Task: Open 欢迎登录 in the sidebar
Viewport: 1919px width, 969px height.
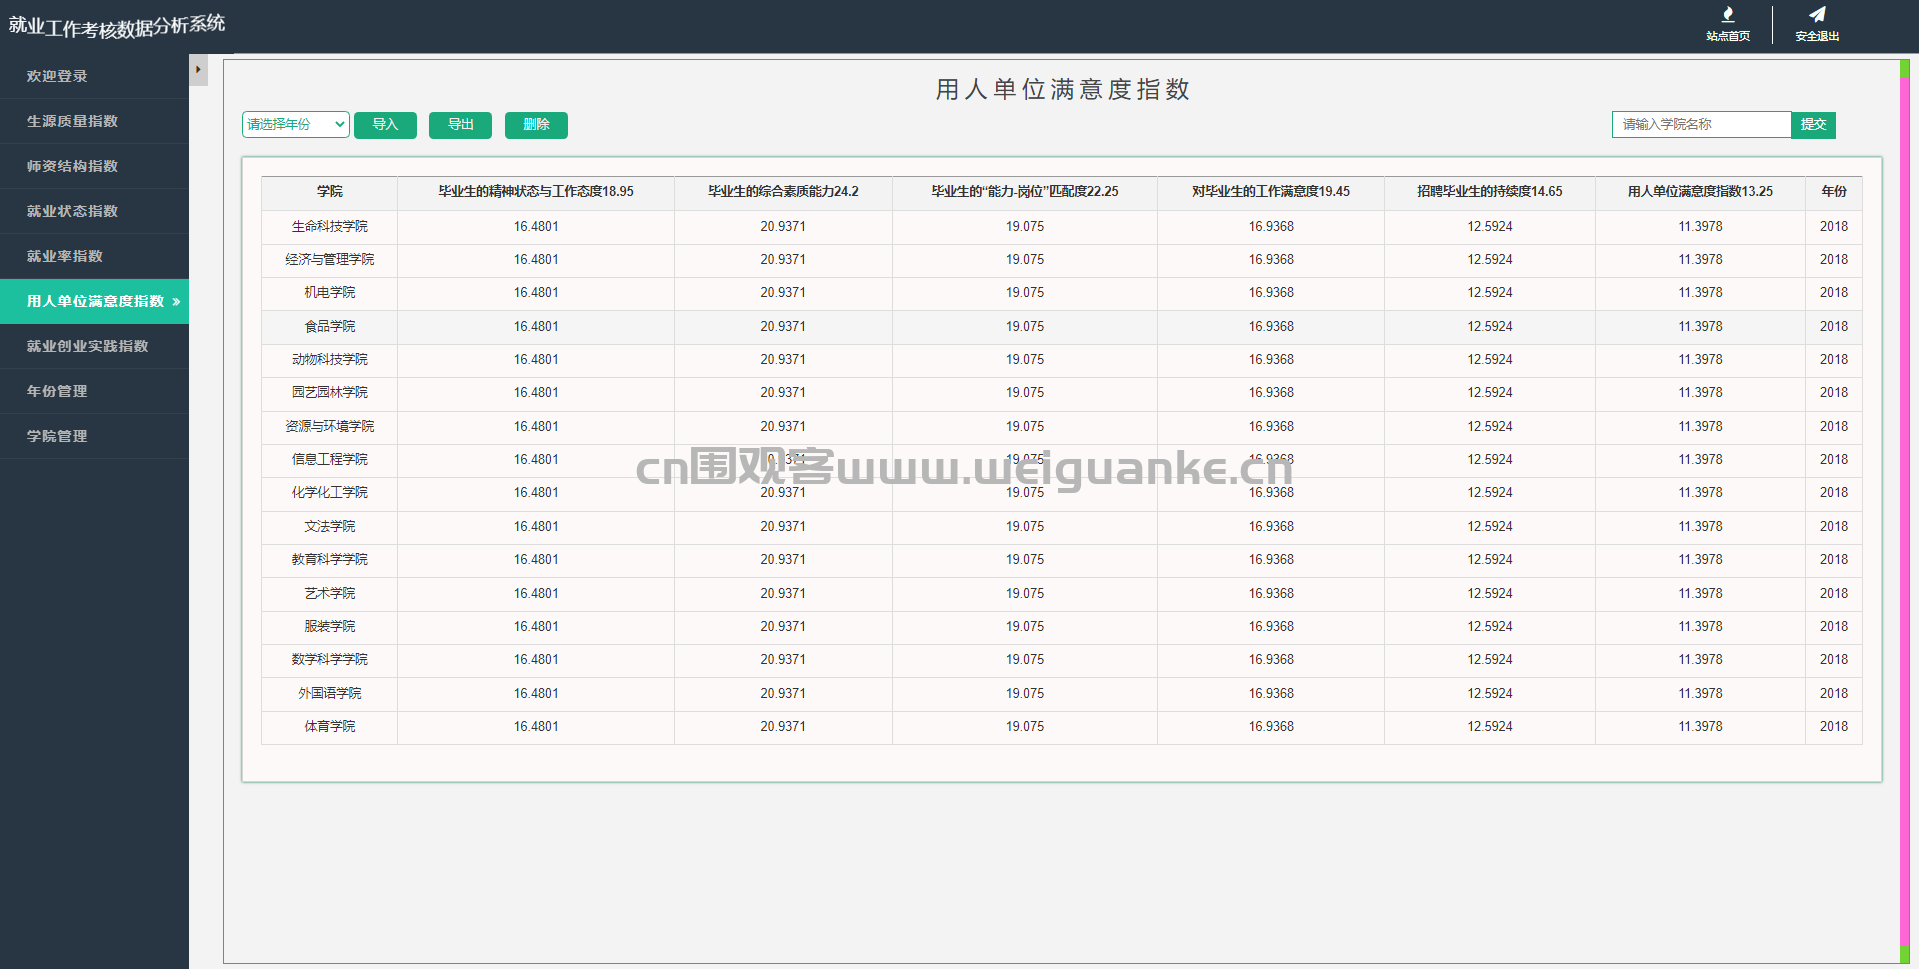Action: (94, 76)
